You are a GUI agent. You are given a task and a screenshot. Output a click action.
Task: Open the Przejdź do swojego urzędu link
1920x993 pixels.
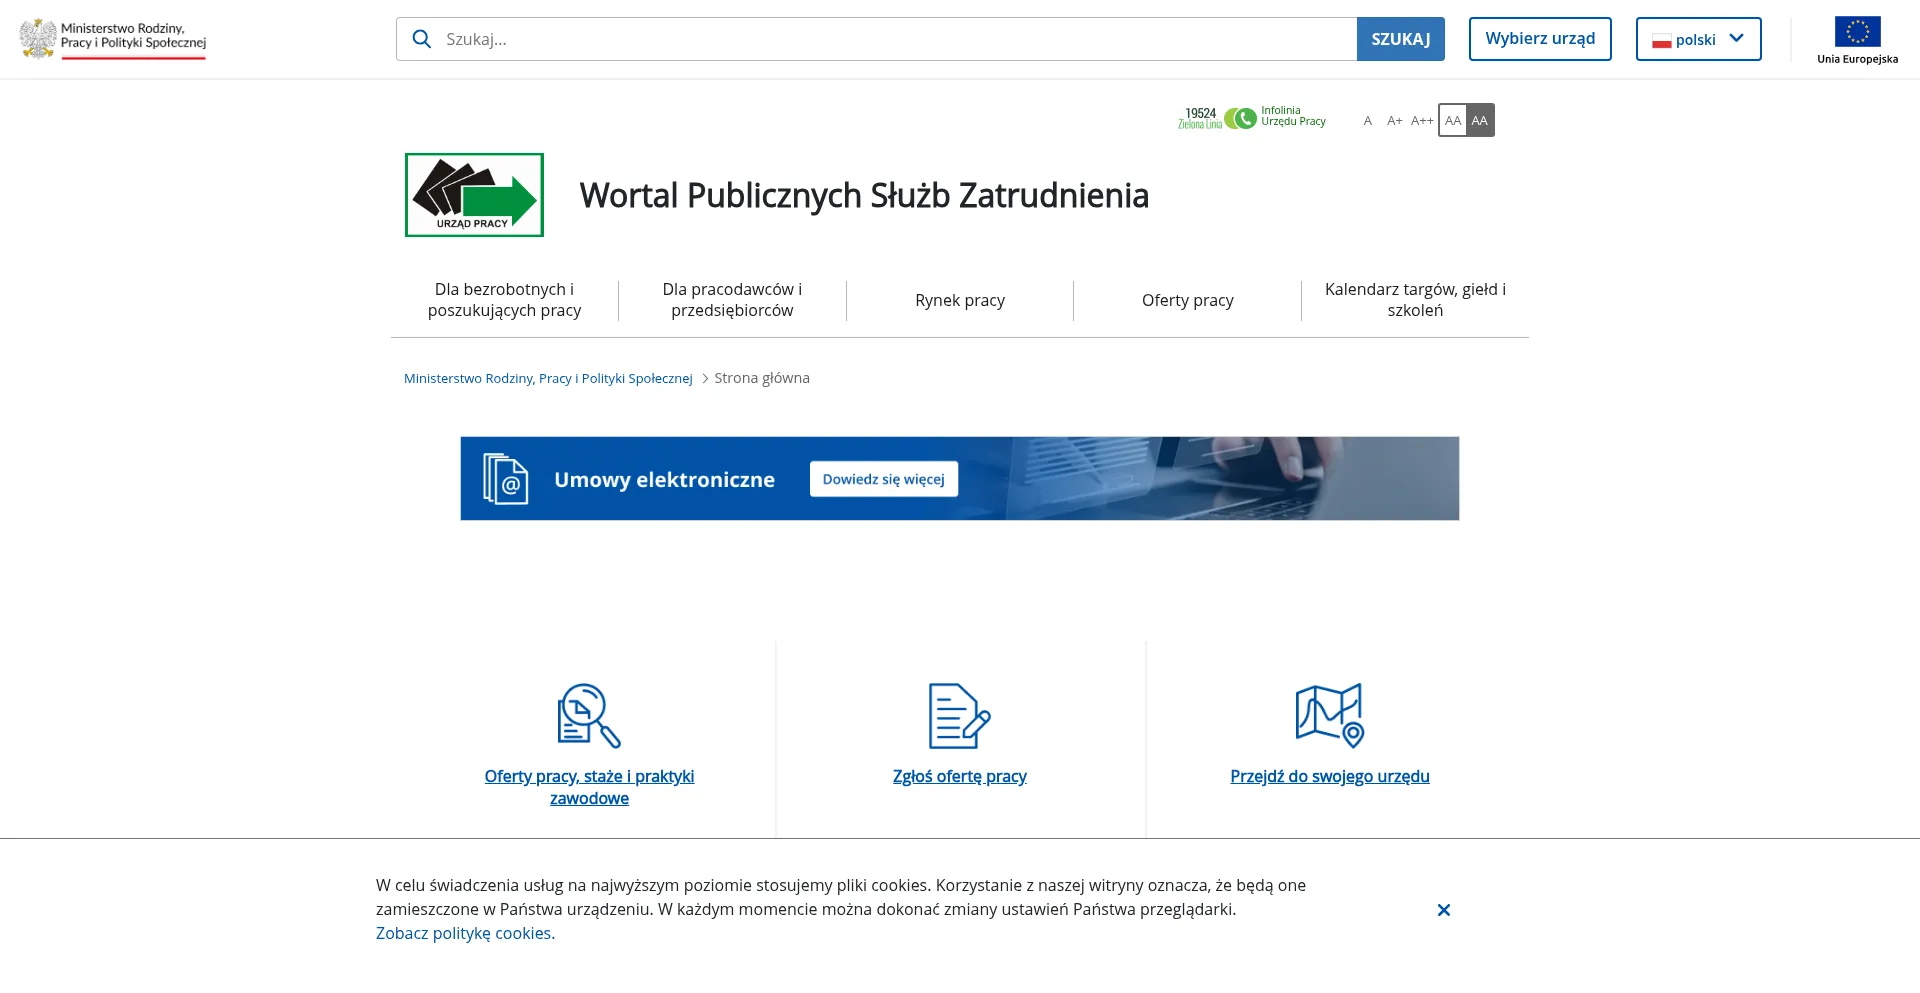pos(1330,776)
